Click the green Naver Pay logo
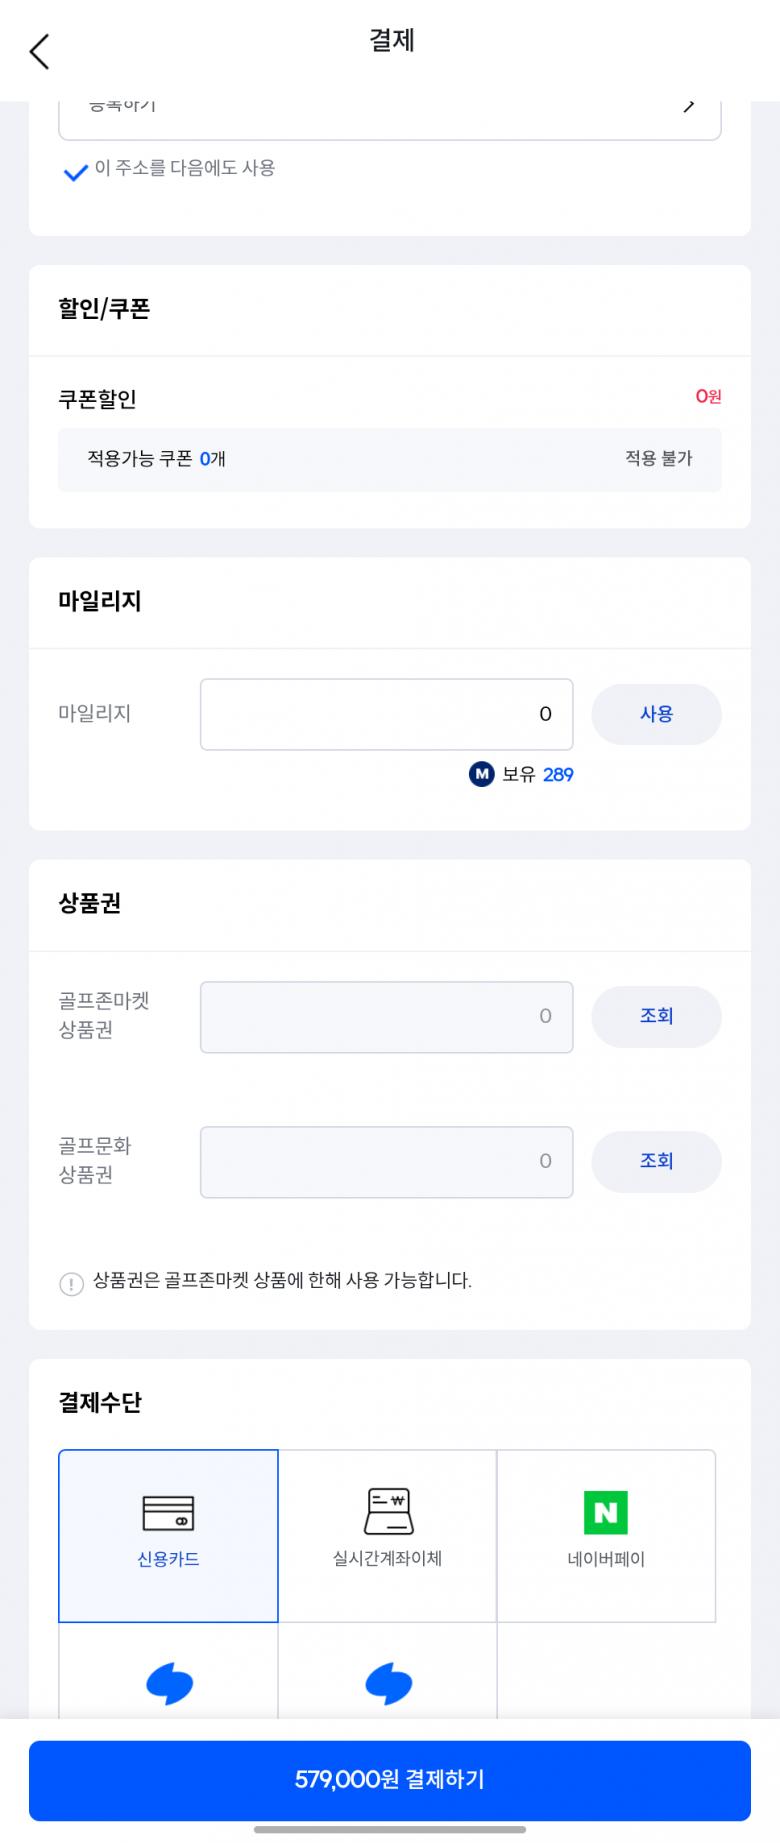The height and width of the screenshot is (1843, 780). click(x=606, y=1512)
